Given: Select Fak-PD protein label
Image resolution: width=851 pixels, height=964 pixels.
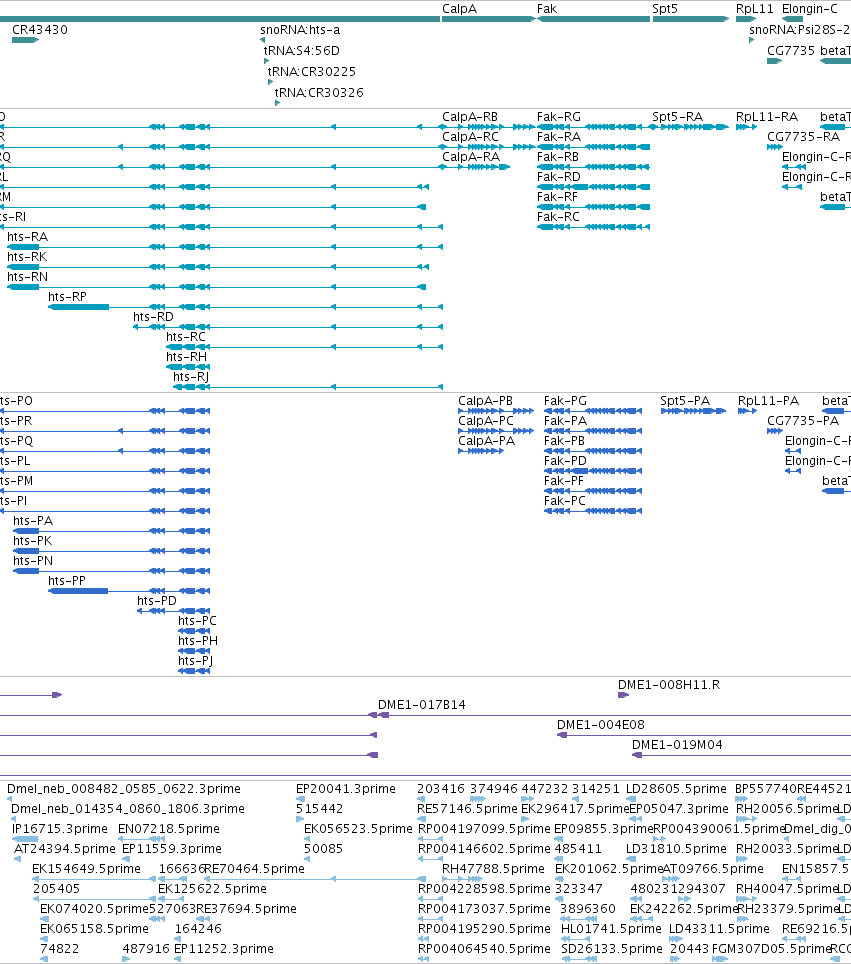Looking at the screenshot, I should (x=565, y=461).
